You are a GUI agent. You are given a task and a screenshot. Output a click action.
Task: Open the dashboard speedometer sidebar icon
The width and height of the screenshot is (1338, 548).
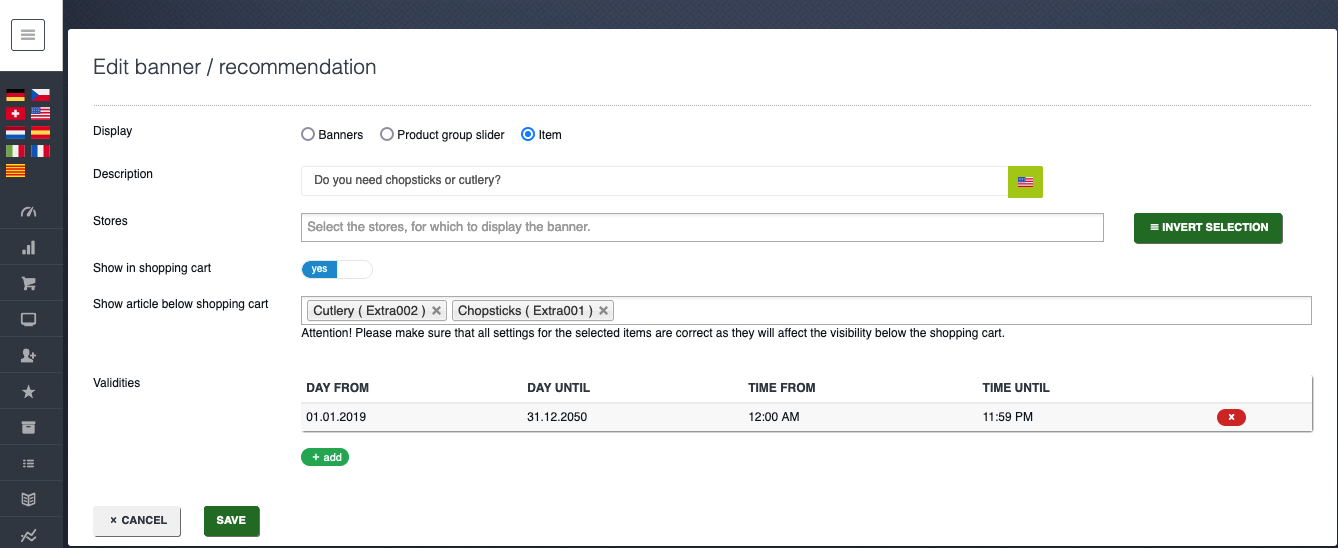click(x=28, y=212)
